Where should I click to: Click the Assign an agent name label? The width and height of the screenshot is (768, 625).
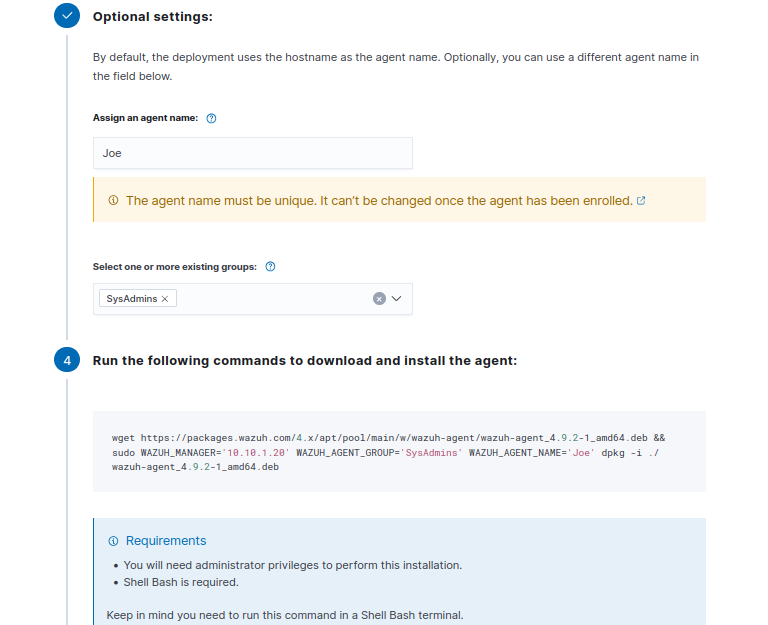click(145, 118)
